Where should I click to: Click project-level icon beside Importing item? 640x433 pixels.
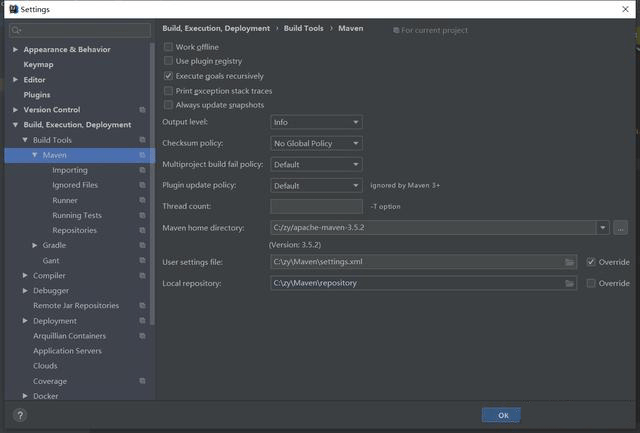pos(142,170)
